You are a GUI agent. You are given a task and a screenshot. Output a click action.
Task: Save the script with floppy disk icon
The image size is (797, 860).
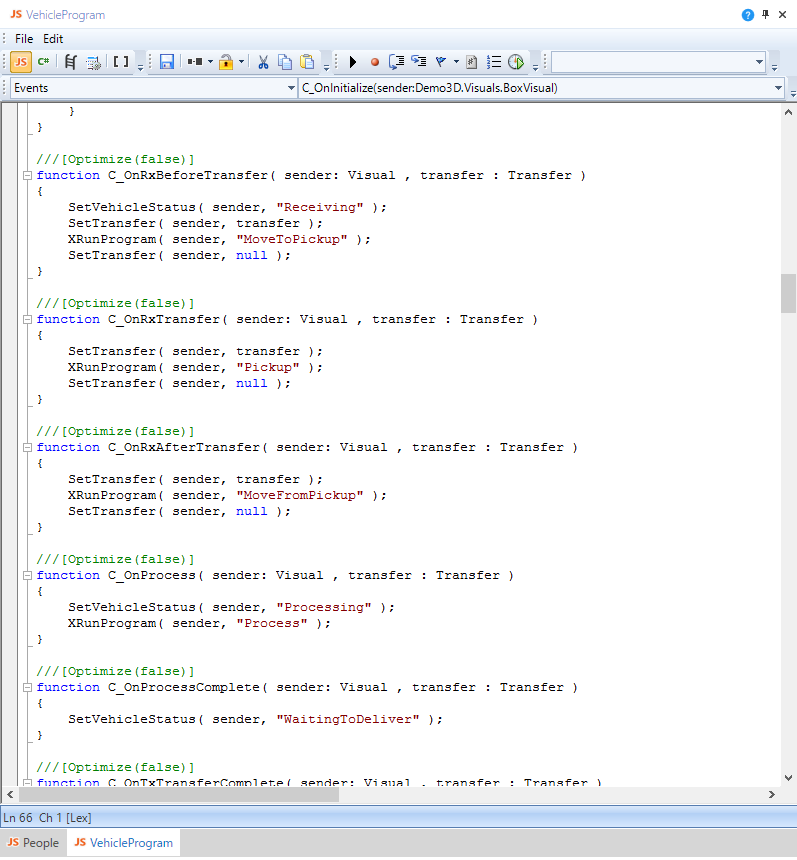(x=167, y=62)
